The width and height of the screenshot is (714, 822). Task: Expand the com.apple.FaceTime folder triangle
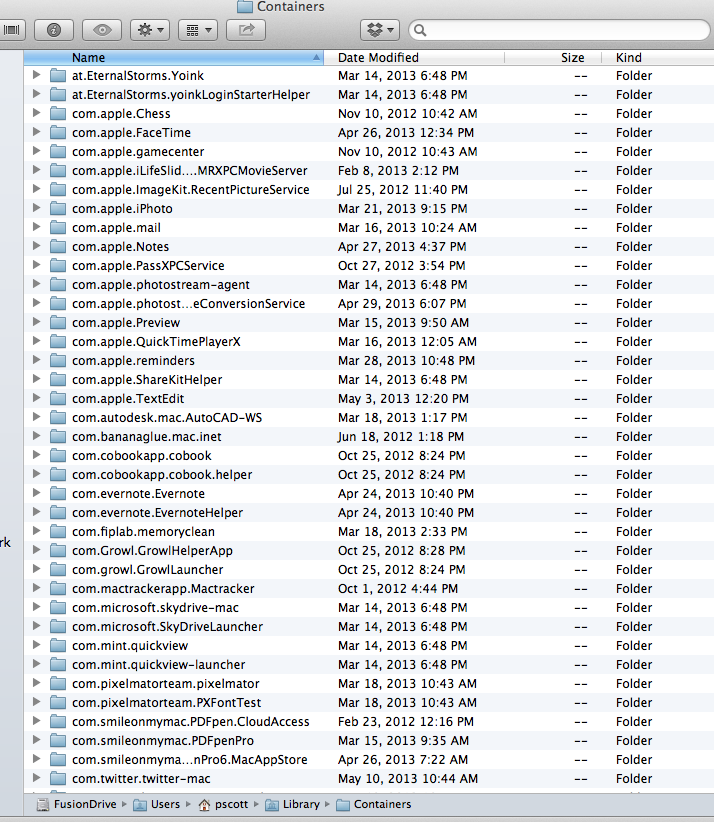[36, 132]
